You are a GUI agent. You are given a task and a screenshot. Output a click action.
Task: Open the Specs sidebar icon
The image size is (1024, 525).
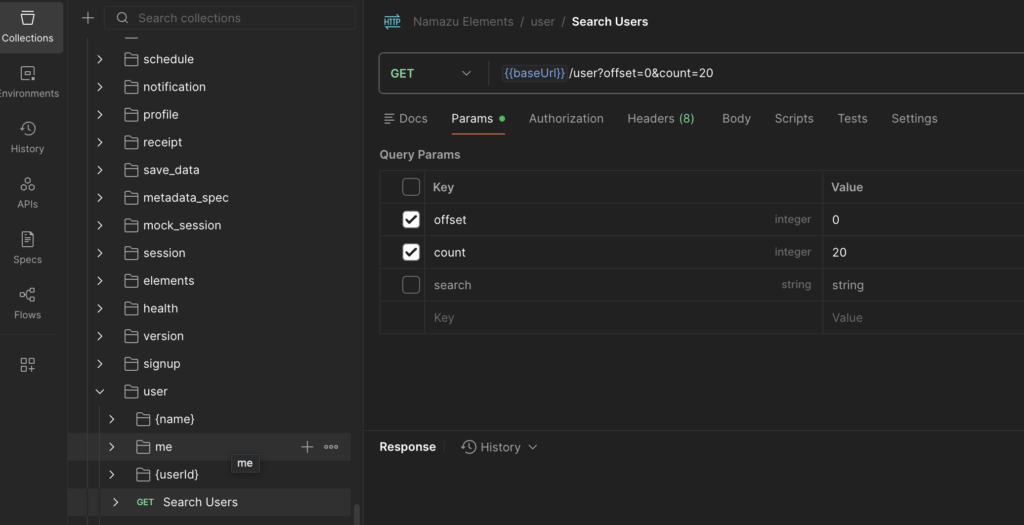click(27, 247)
